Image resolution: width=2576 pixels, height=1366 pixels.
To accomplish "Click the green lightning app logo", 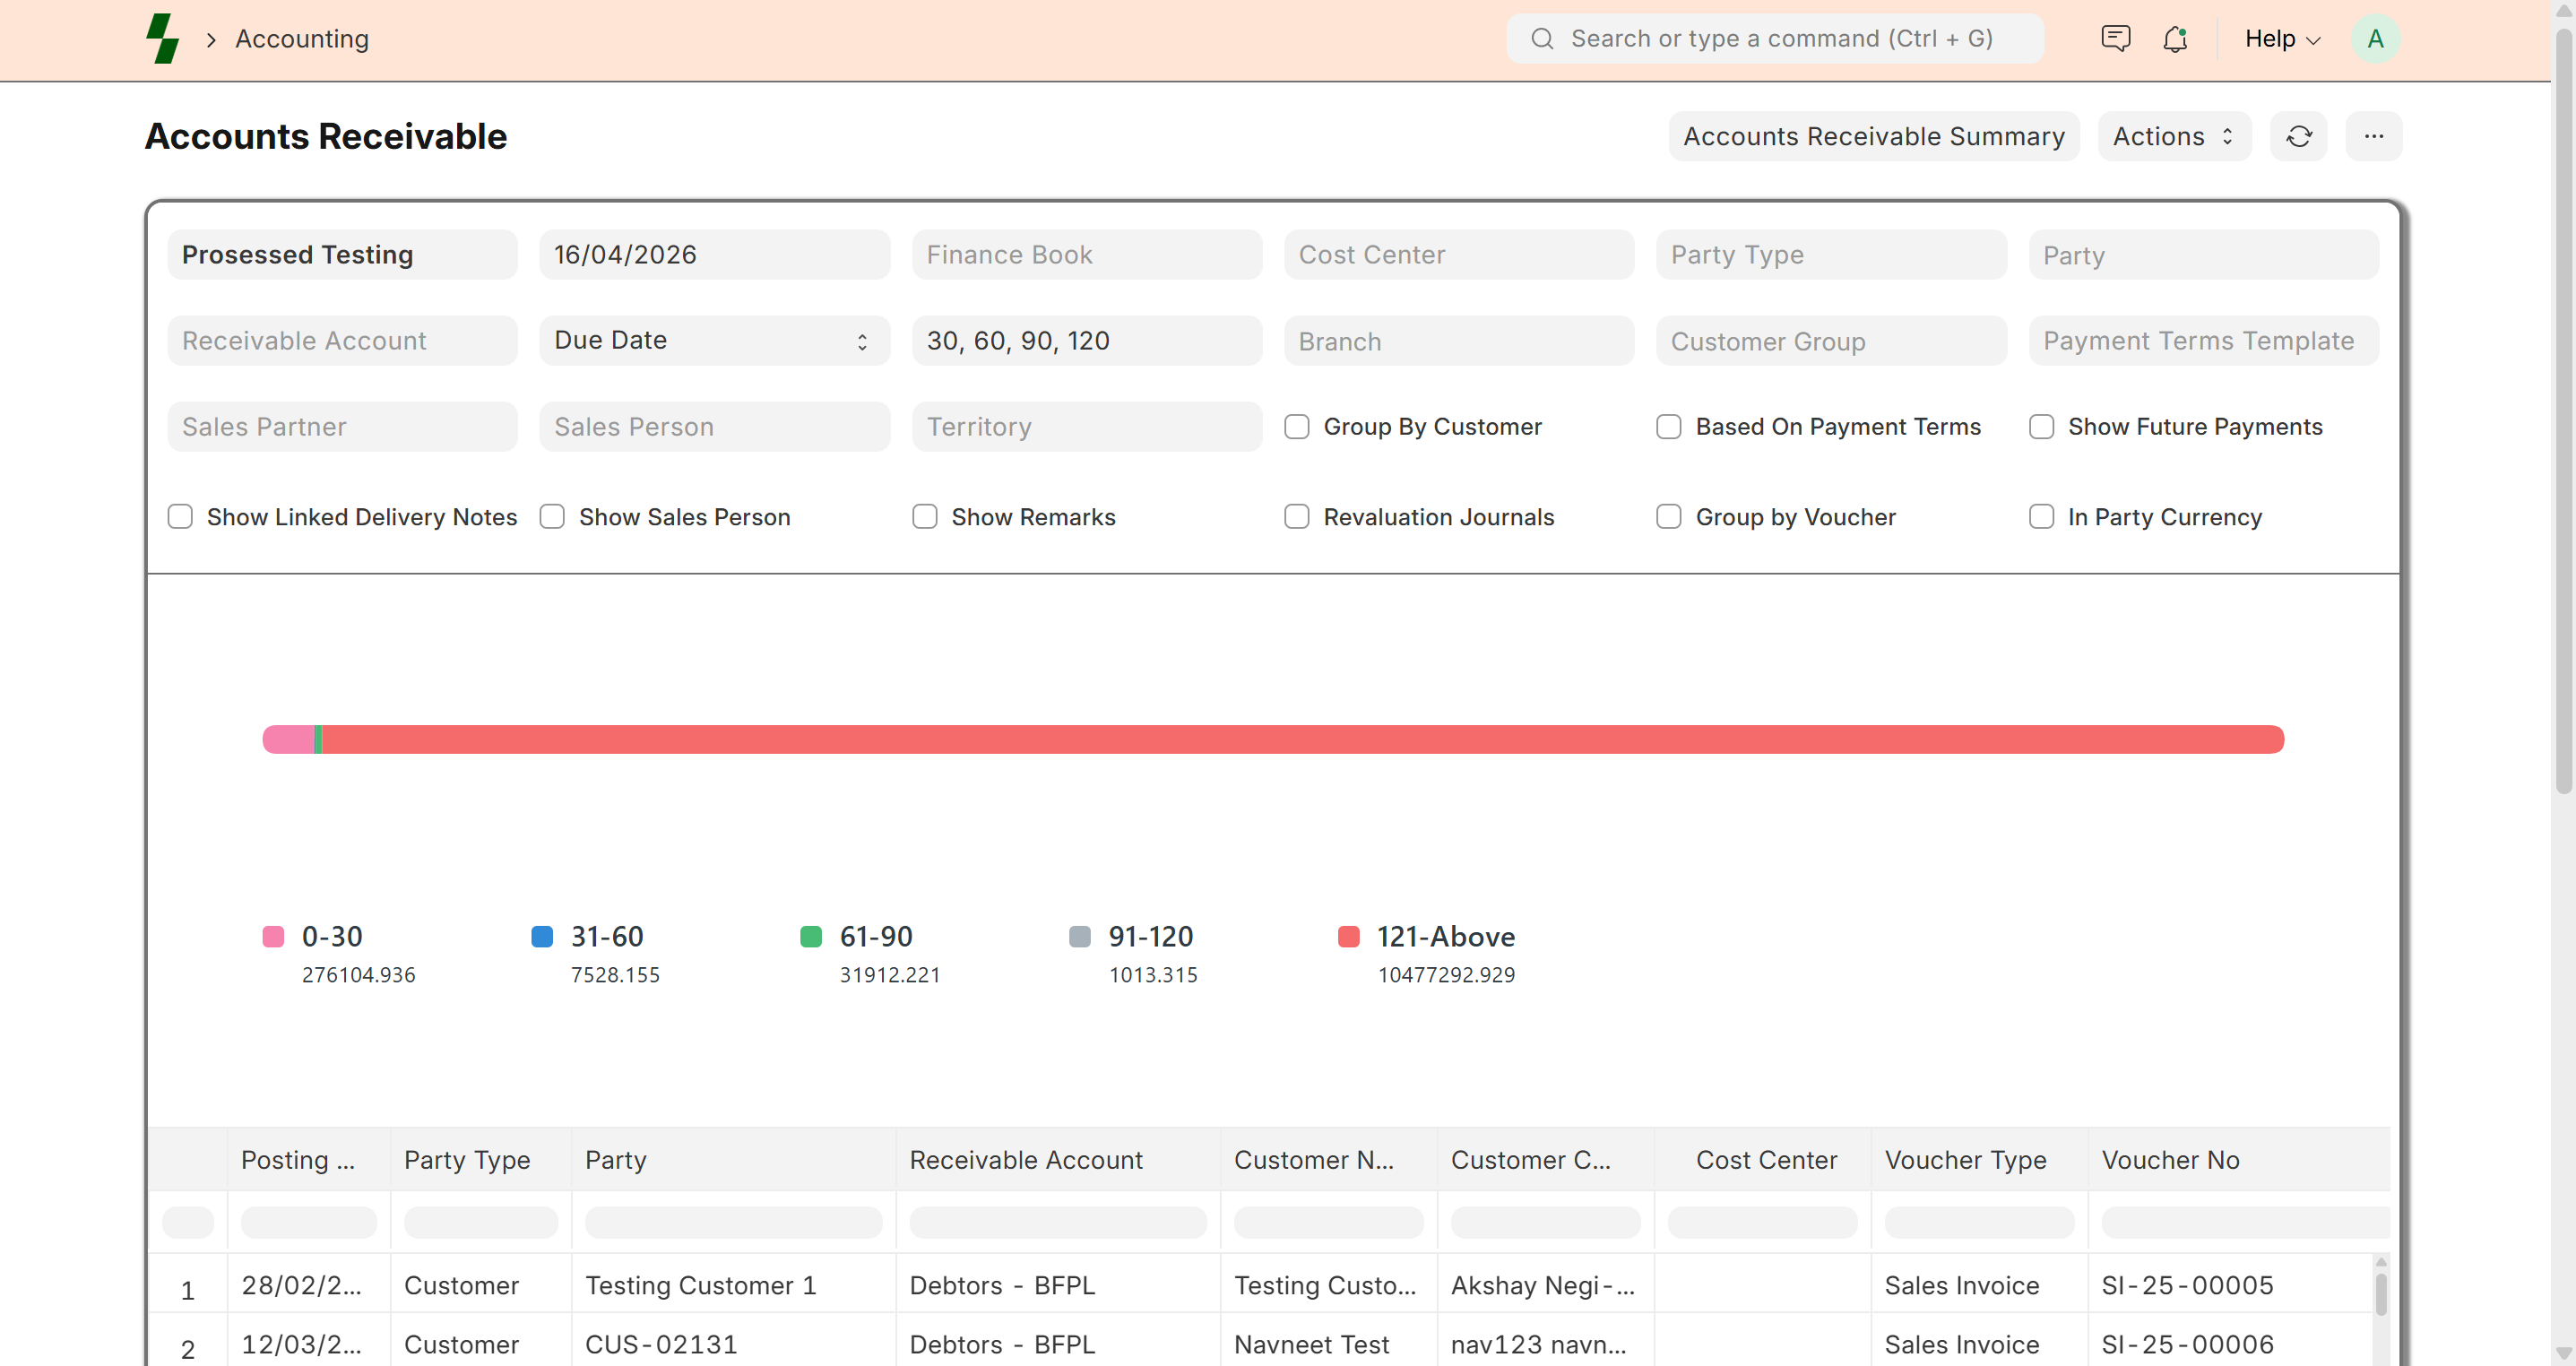I will tap(162, 39).
